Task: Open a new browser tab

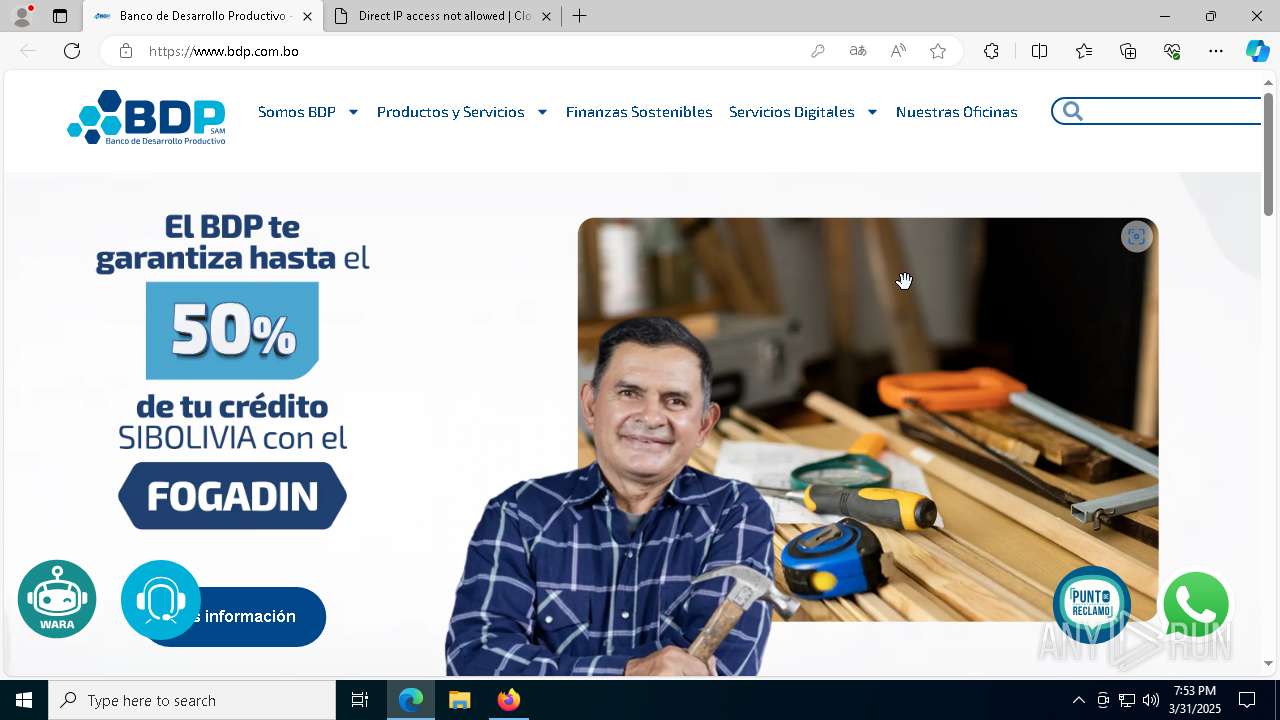Action: (x=579, y=16)
